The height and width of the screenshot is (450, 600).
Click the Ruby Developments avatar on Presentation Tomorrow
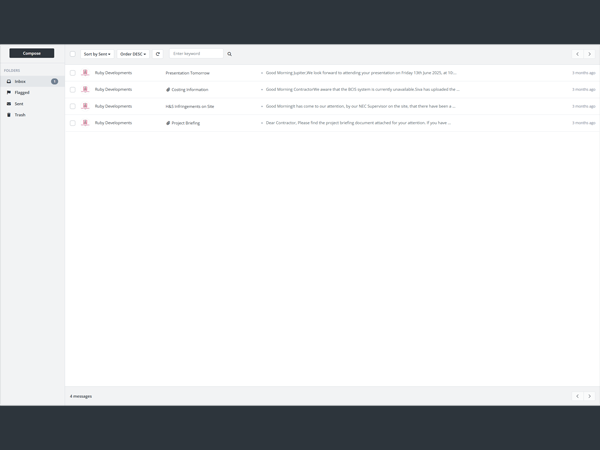[x=85, y=73]
